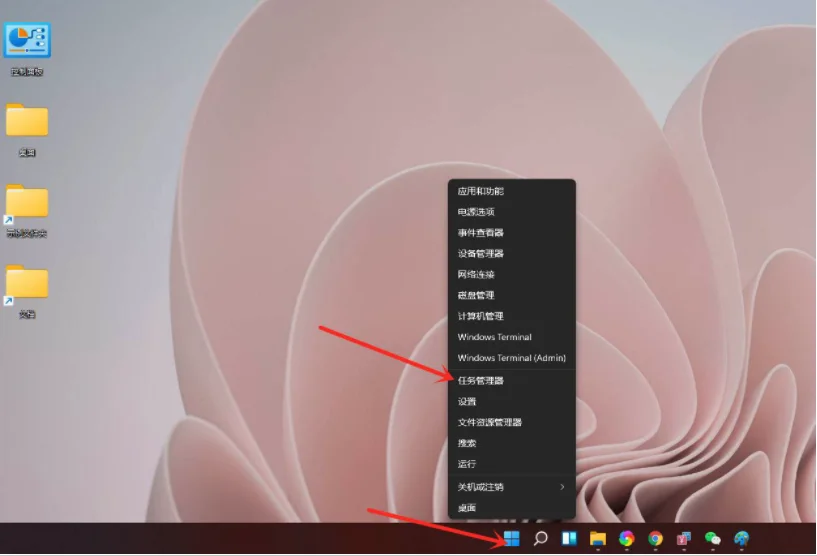Viewport: 817px width, 556px height.
Task: Open taskbar search magnifier icon
Action: (540, 539)
